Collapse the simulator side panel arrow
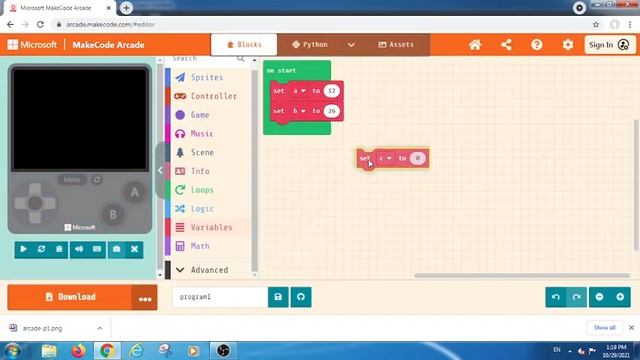 click(x=160, y=170)
